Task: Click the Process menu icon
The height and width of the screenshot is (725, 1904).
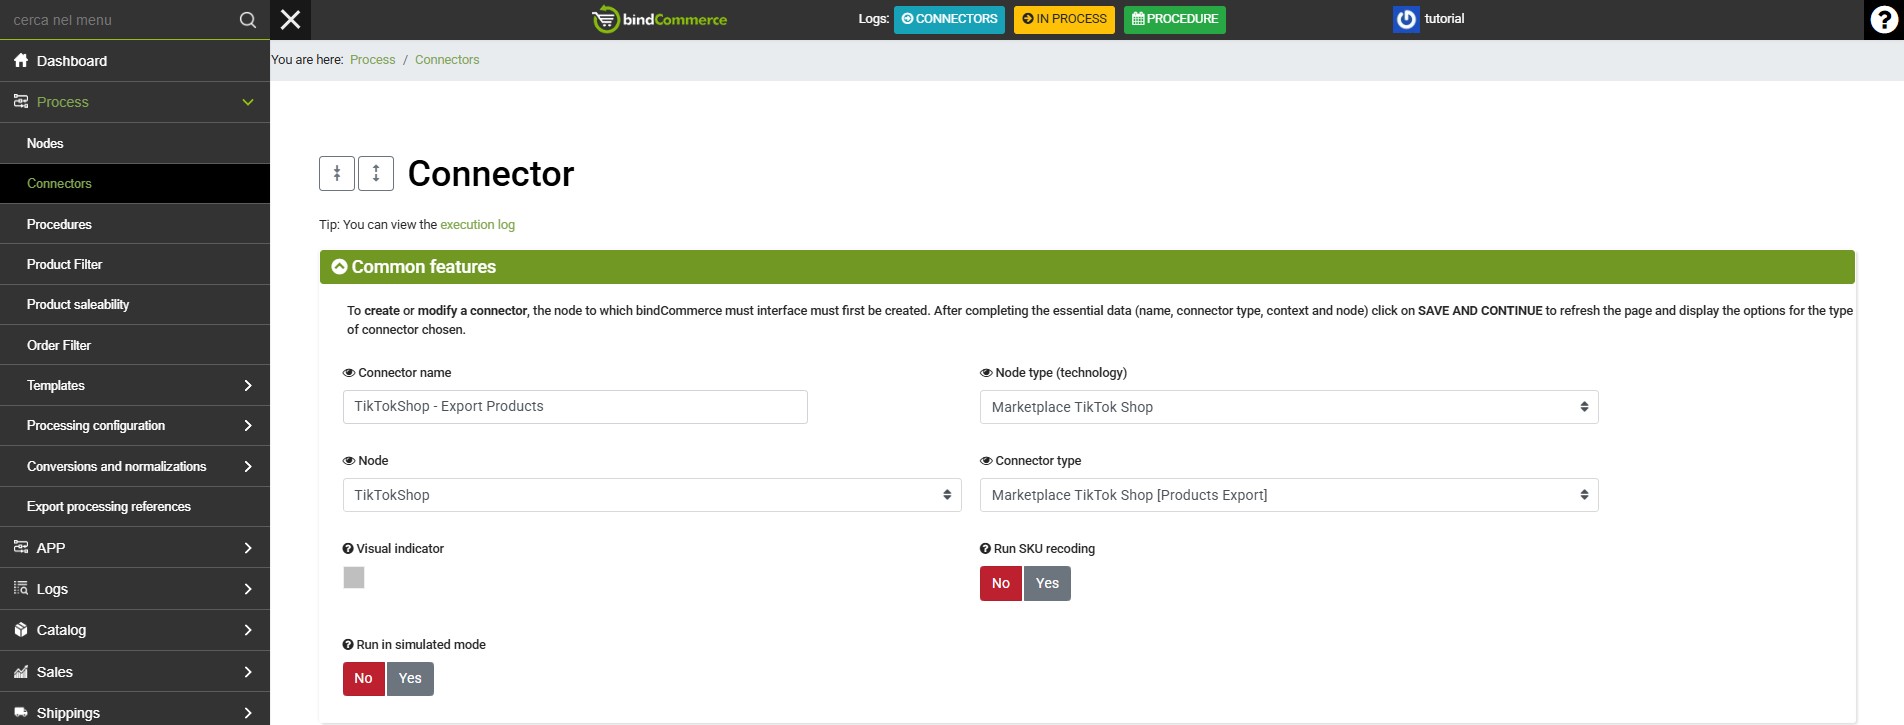Action: point(21,102)
